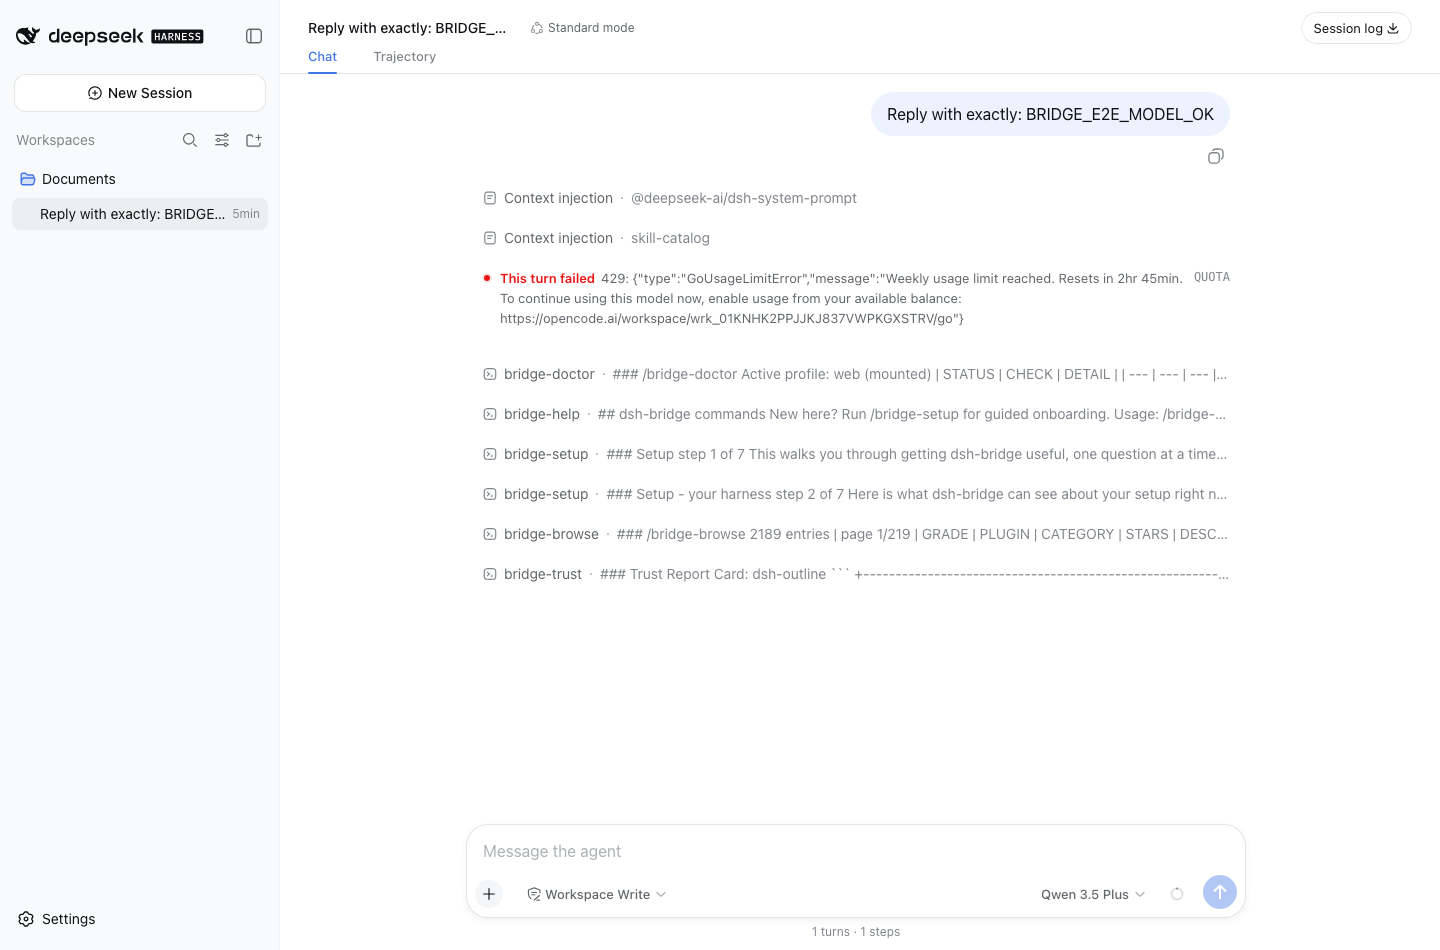The width and height of the screenshot is (1440, 950).
Task: Add an attachment with plus button
Action: point(489,894)
